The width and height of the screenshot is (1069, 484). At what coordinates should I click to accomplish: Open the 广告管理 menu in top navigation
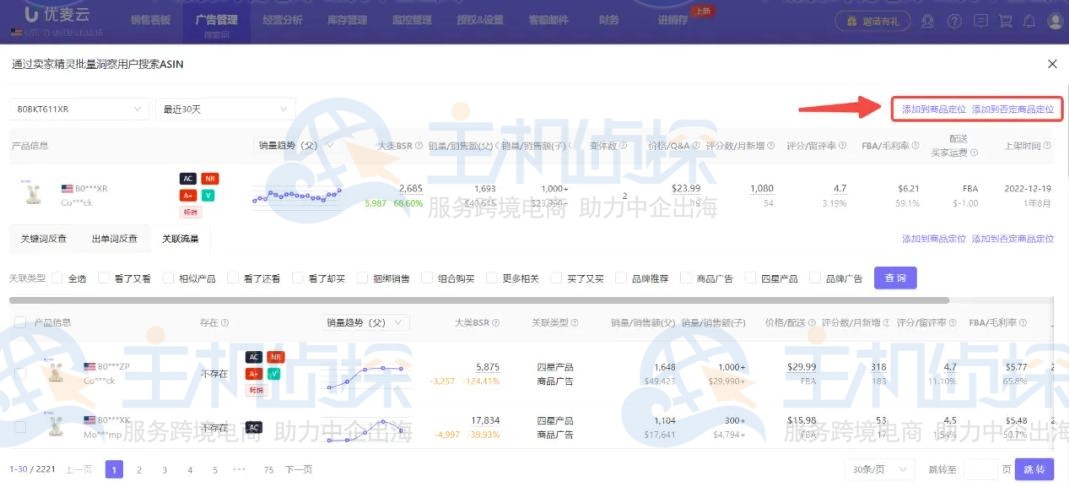click(216, 20)
